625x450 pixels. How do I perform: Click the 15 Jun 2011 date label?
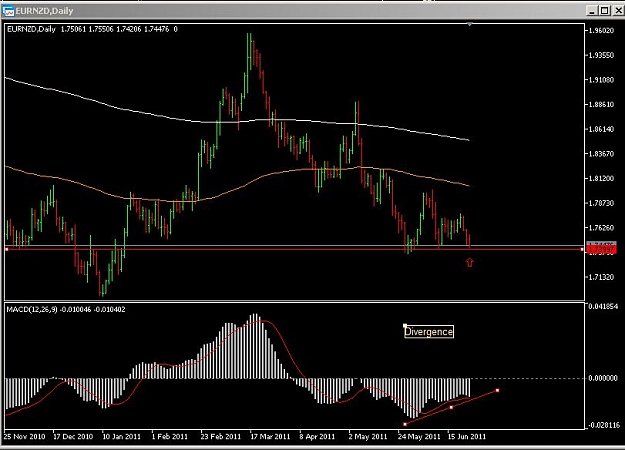pyautogui.click(x=467, y=437)
